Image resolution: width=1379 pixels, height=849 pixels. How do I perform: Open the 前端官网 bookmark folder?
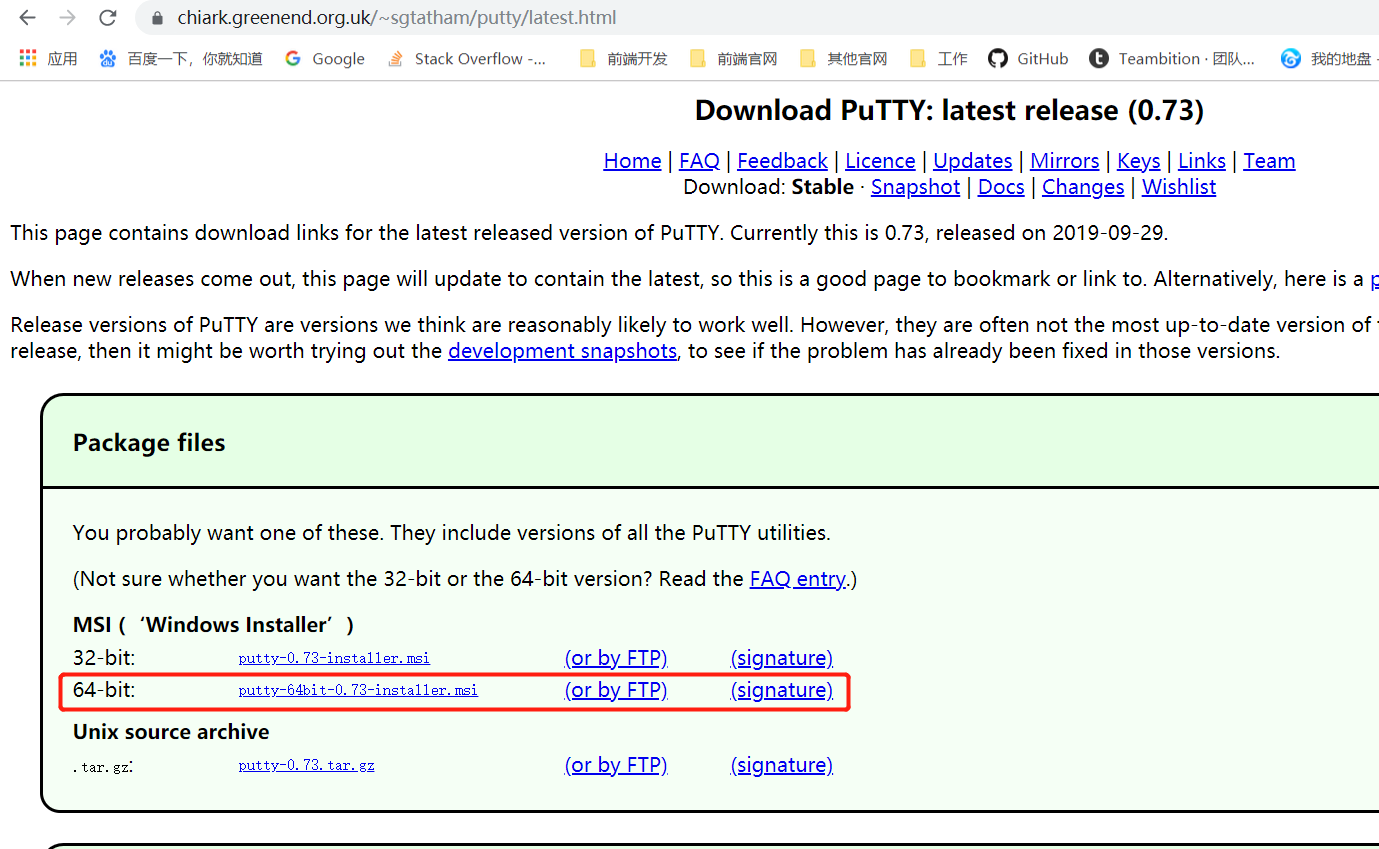point(734,59)
